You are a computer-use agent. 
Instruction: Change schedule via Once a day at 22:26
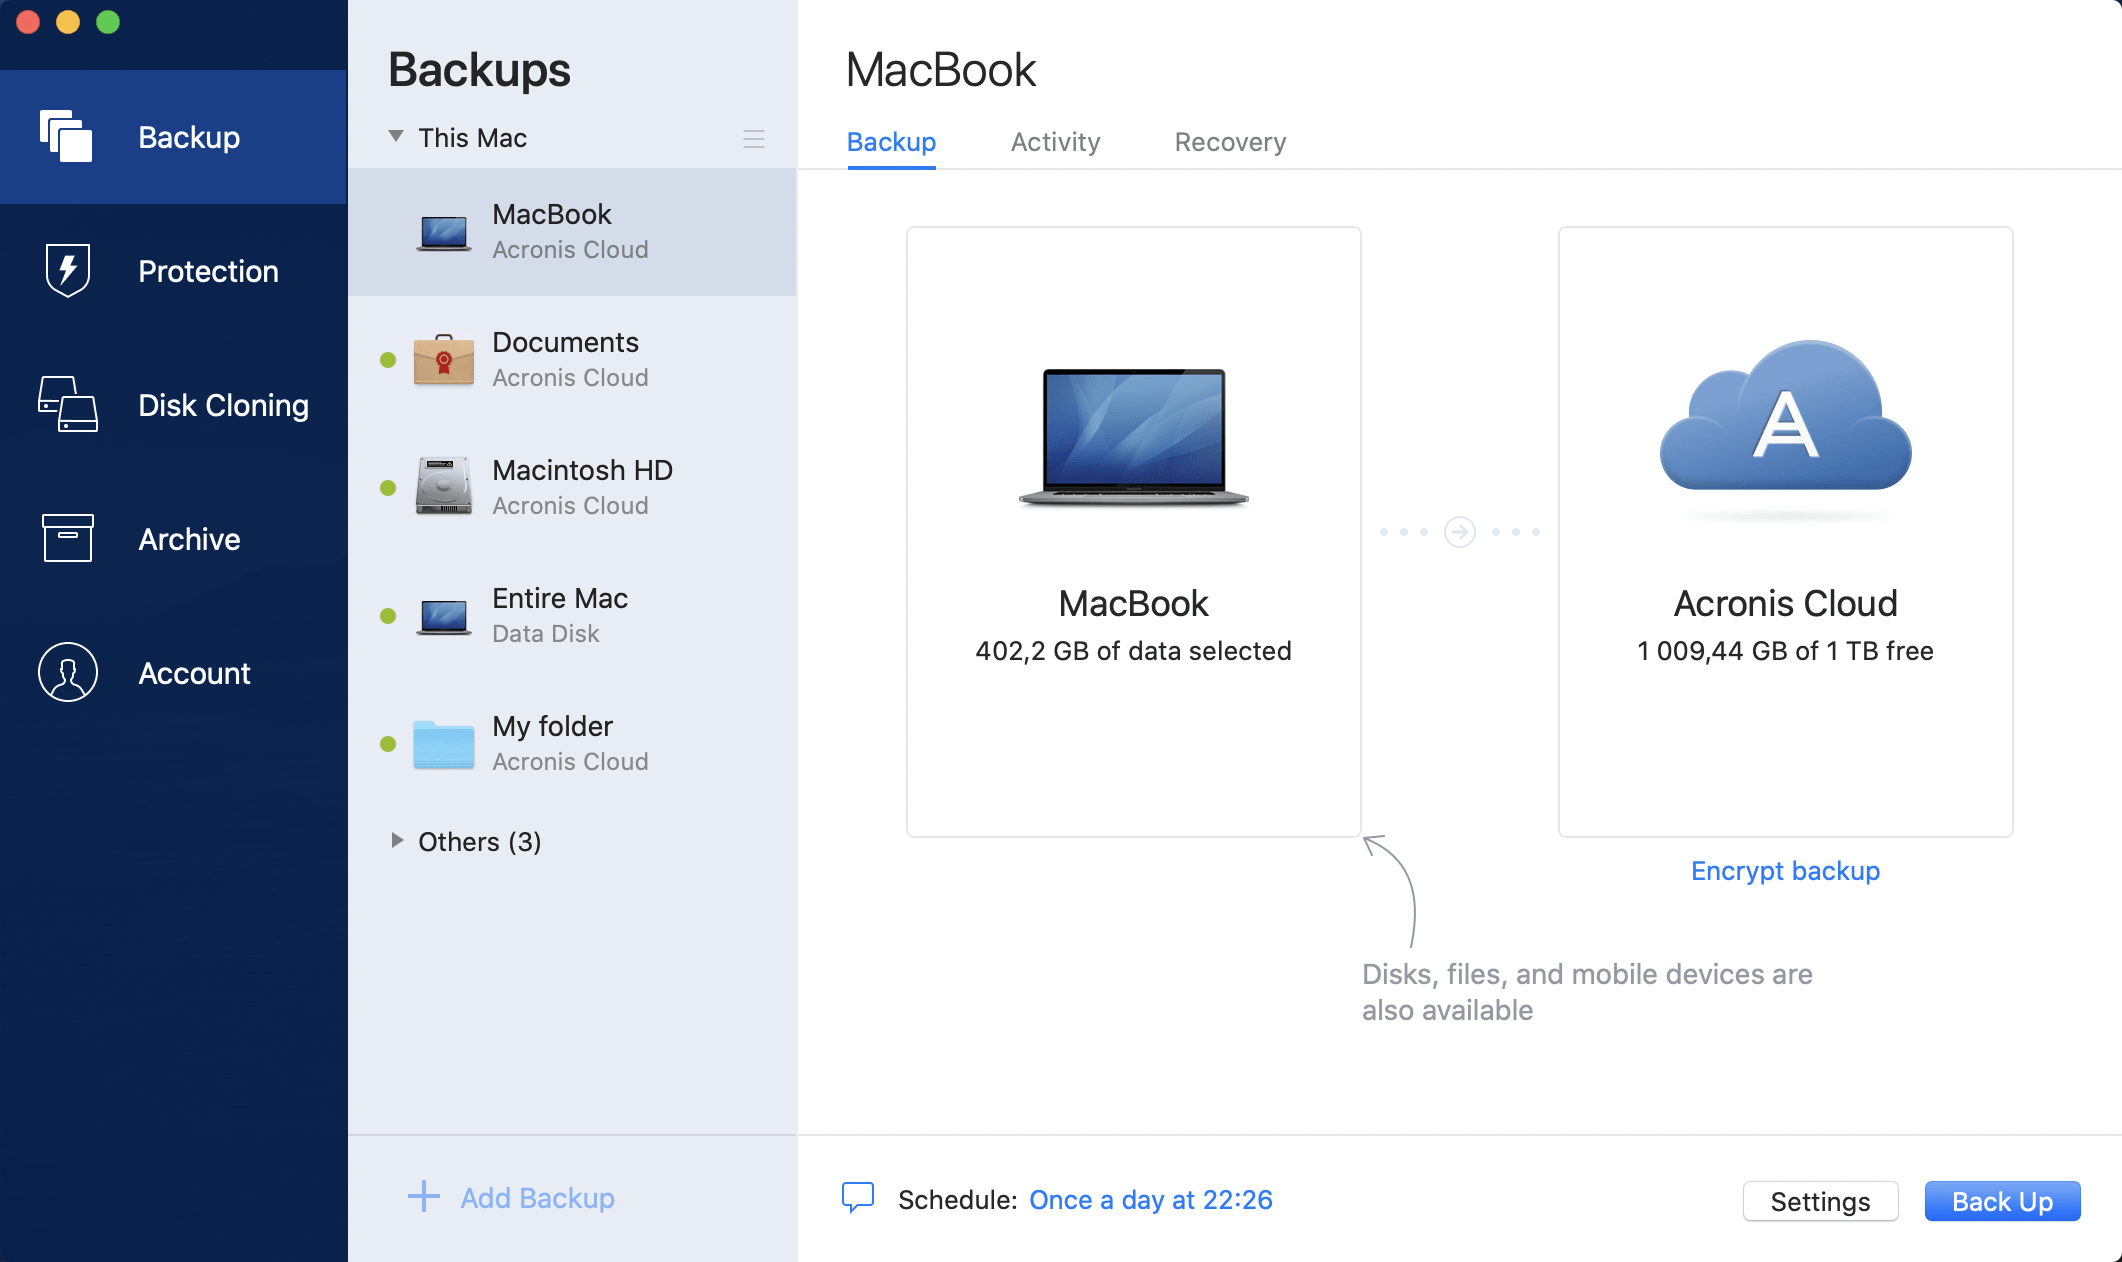[x=1151, y=1198]
